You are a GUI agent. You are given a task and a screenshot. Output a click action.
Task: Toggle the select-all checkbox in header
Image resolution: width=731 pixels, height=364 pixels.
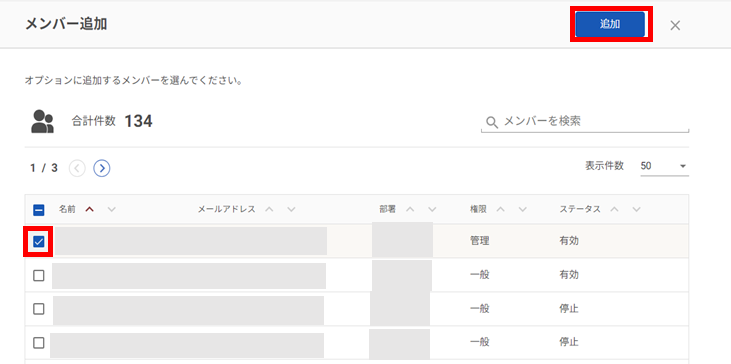coord(39,210)
